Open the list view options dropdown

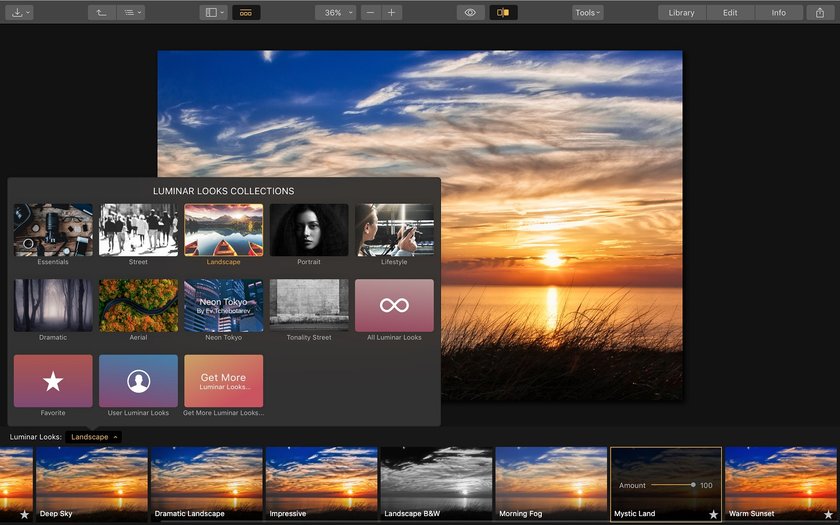(x=131, y=12)
